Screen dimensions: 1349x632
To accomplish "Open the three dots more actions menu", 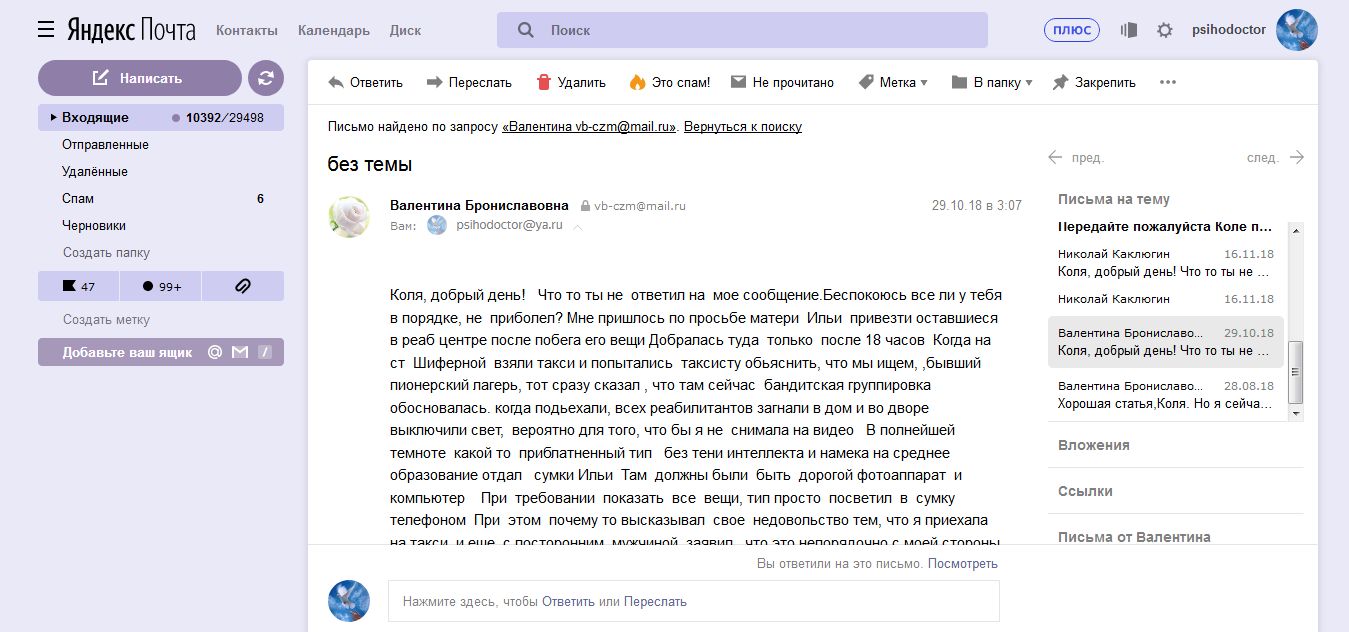I will [x=1167, y=83].
